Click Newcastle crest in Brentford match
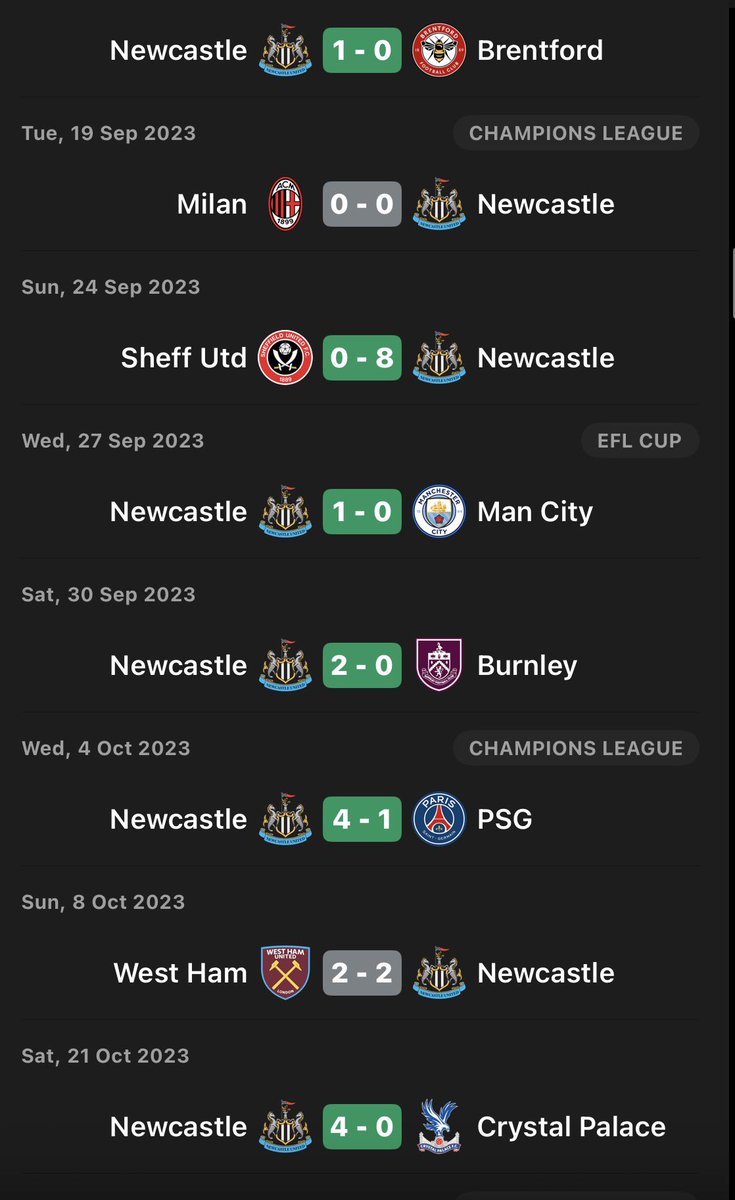 click(x=285, y=50)
